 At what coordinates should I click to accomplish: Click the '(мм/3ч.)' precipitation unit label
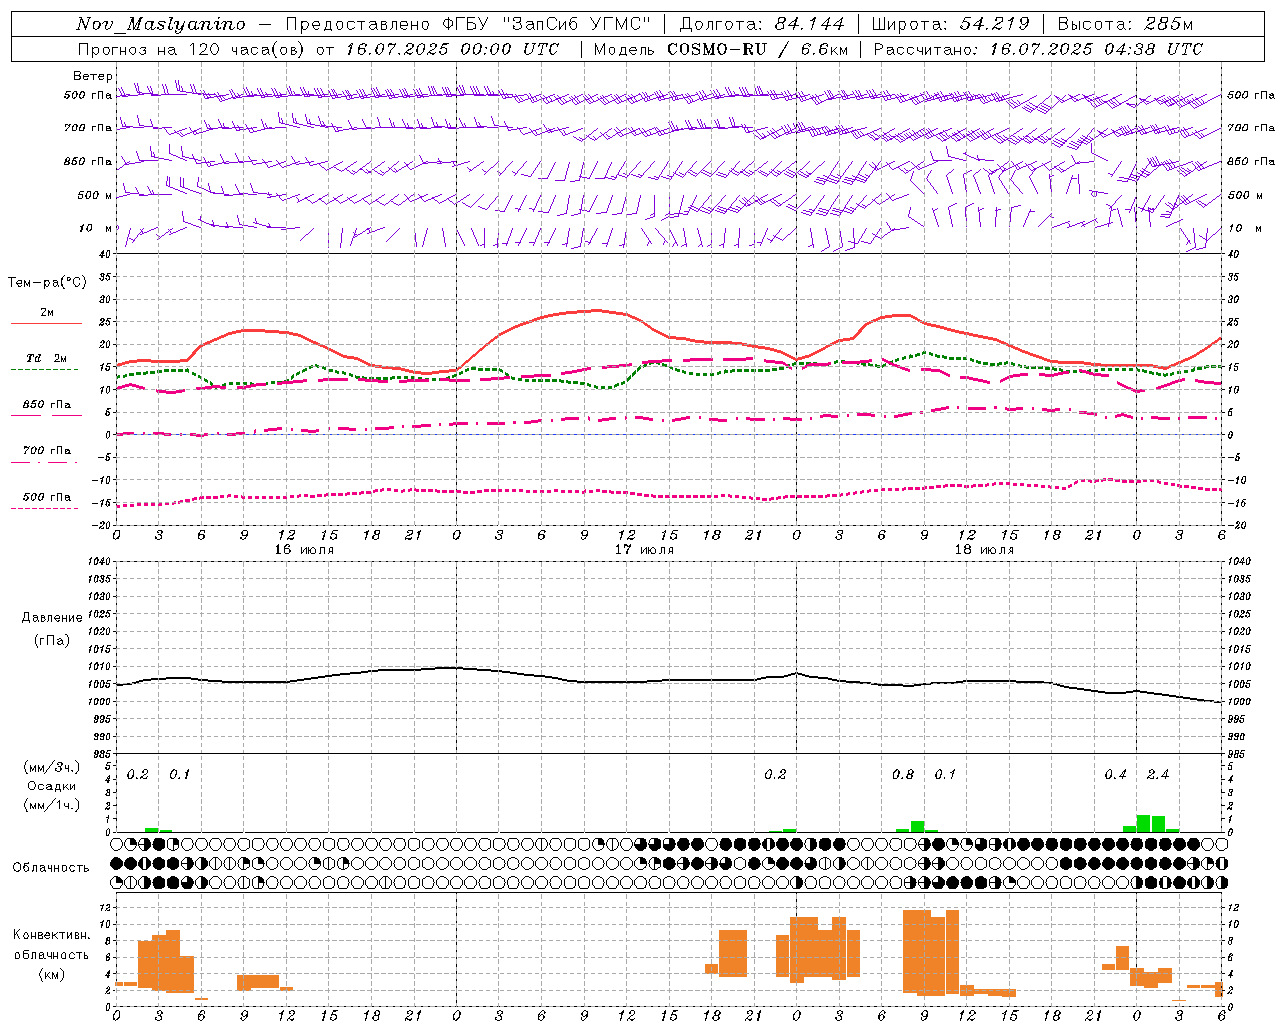52,767
